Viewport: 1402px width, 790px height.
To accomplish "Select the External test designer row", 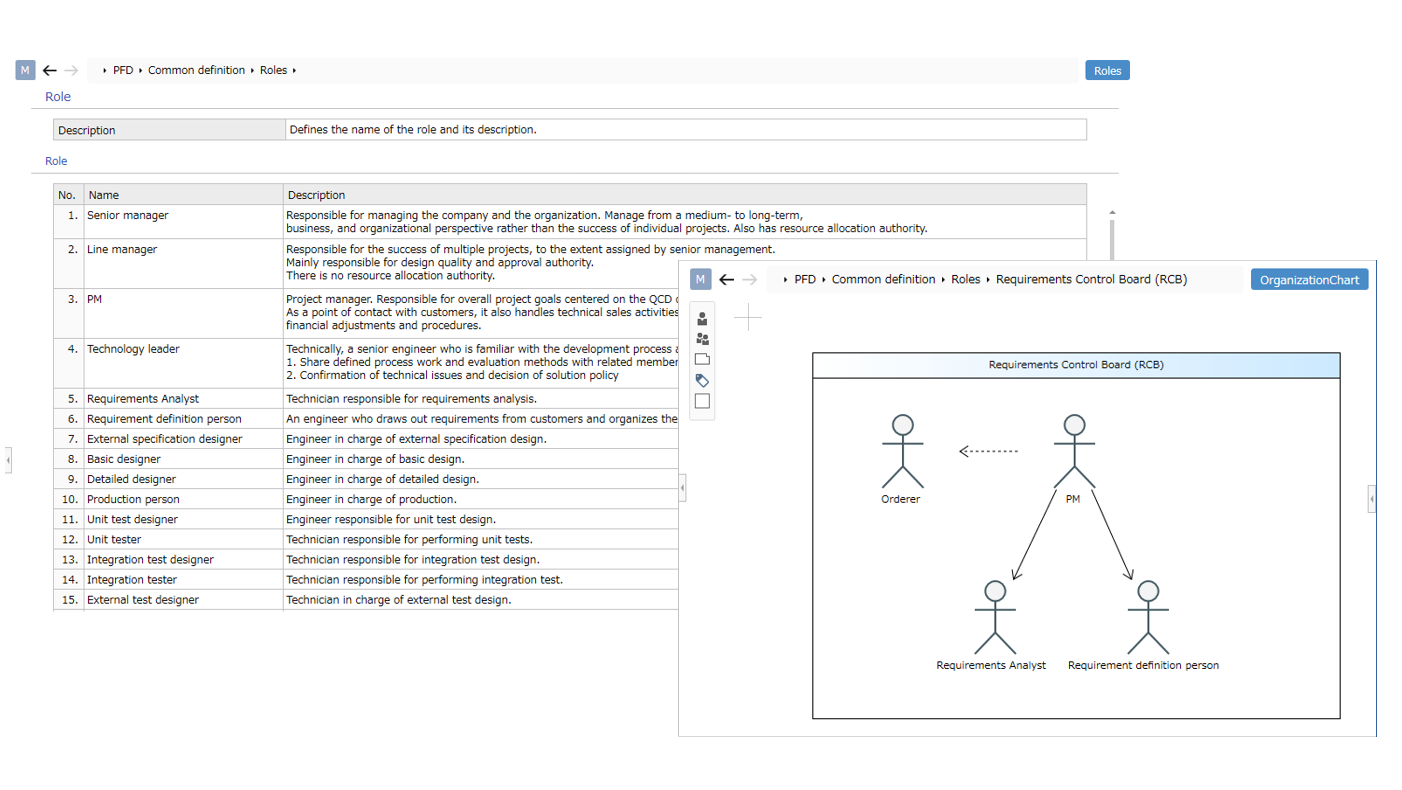I will click(143, 599).
